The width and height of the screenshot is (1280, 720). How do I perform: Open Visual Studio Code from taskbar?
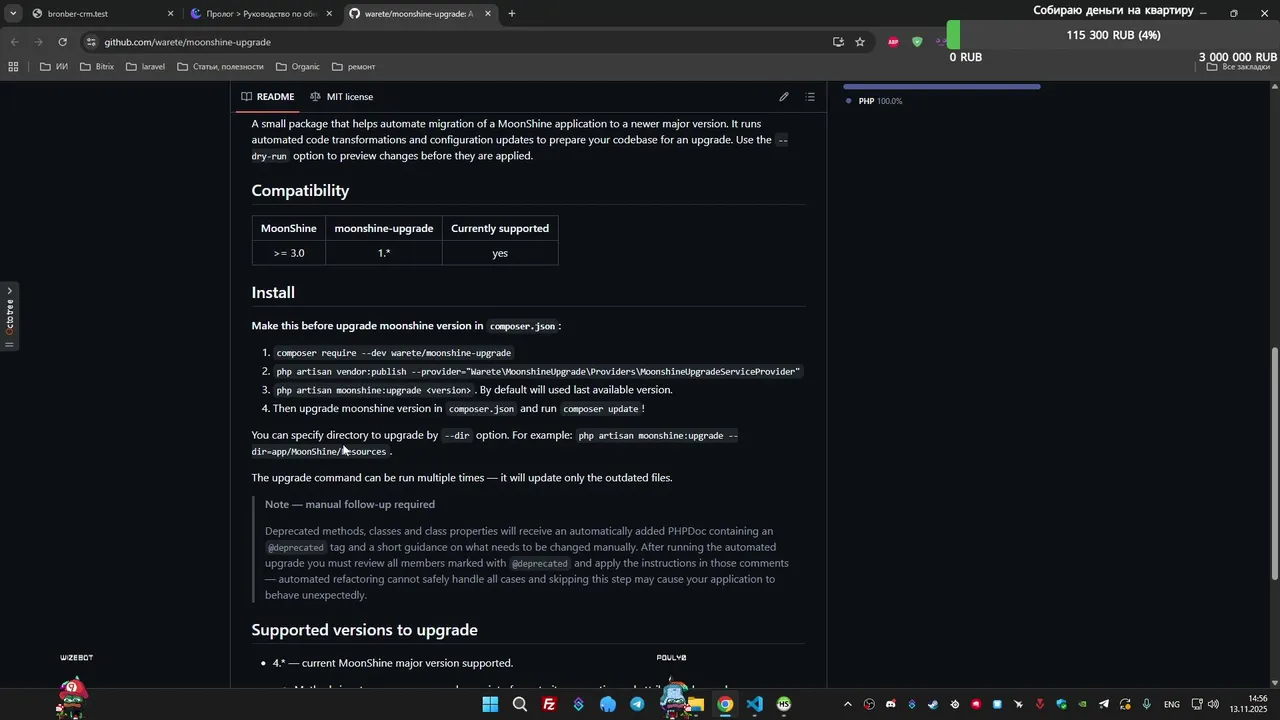tap(754, 704)
